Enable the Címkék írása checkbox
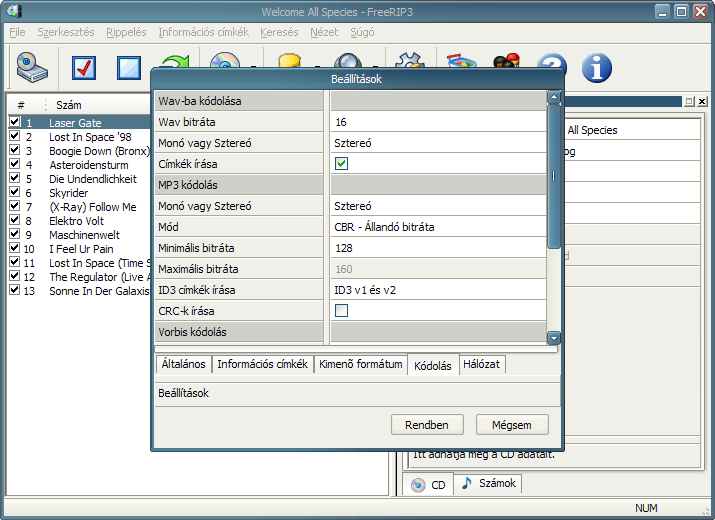 (341, 164)
